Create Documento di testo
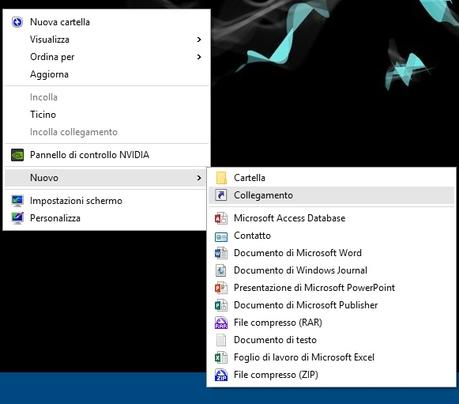 point(331,340)
